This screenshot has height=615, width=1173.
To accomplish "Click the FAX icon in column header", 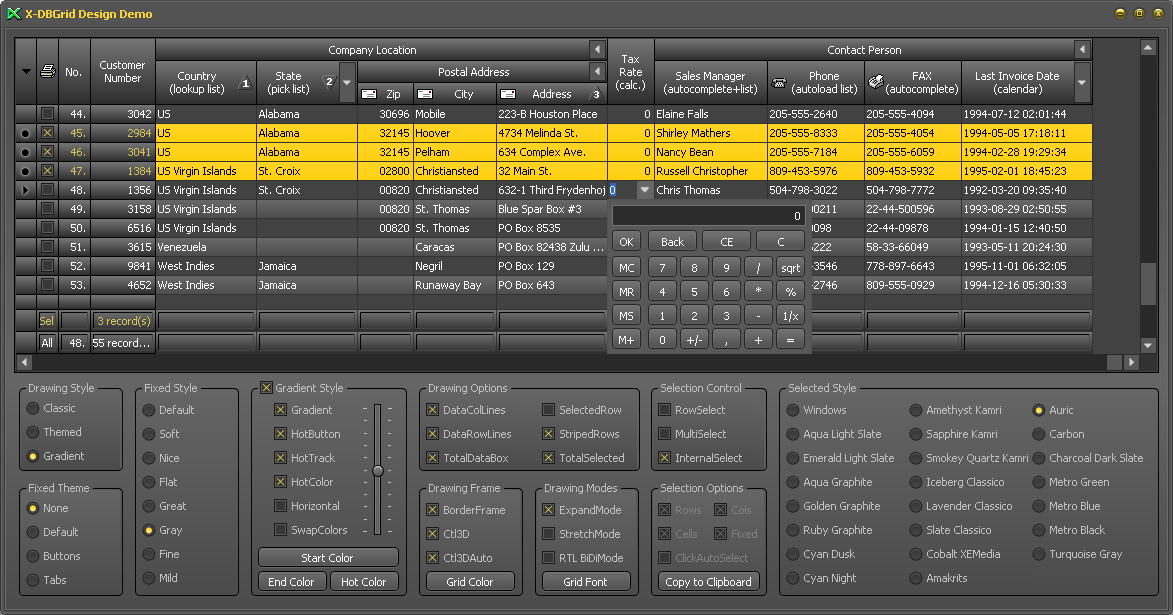I will pos(875,81).
